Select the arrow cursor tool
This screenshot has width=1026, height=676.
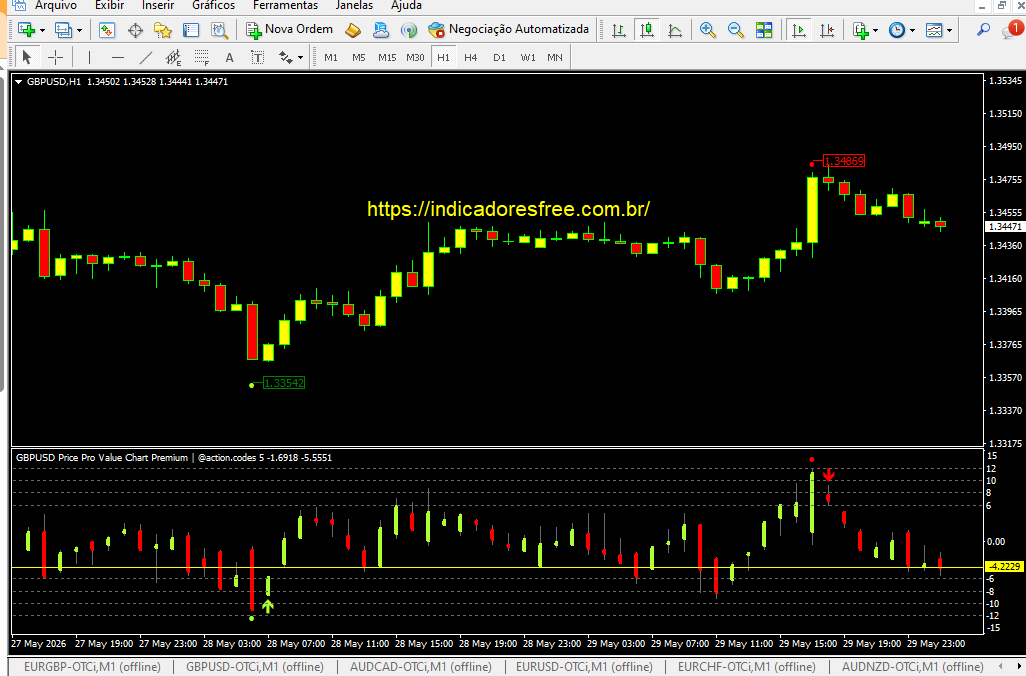click(x=27, y=58)
